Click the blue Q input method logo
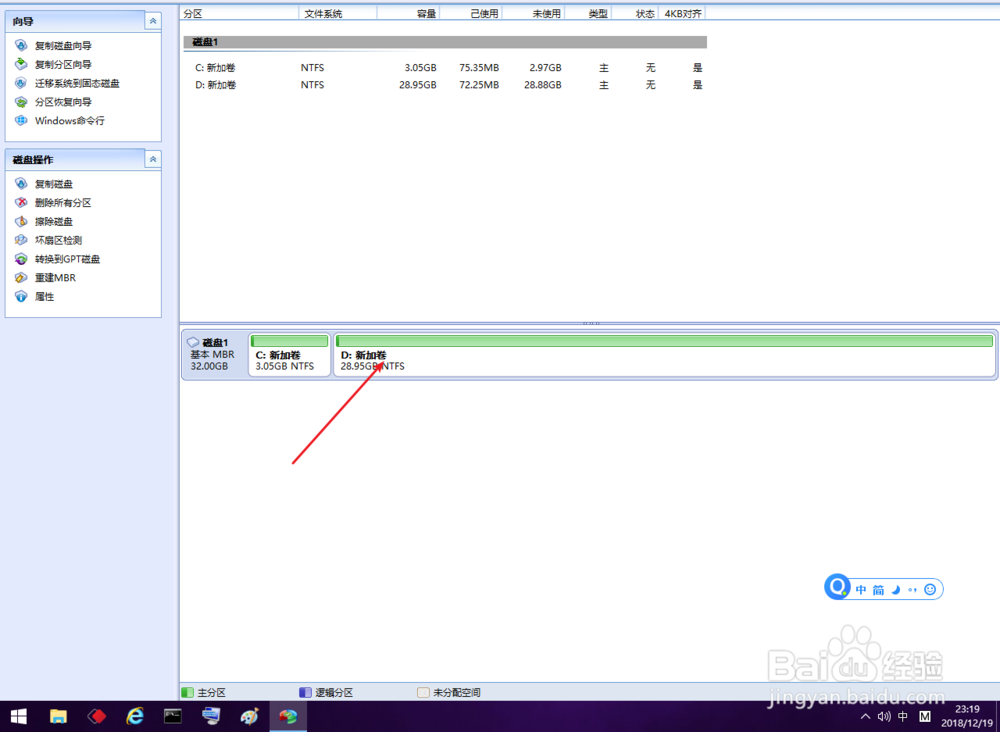This screenshot has width=1000, height=732. click(x=837, y=587)
